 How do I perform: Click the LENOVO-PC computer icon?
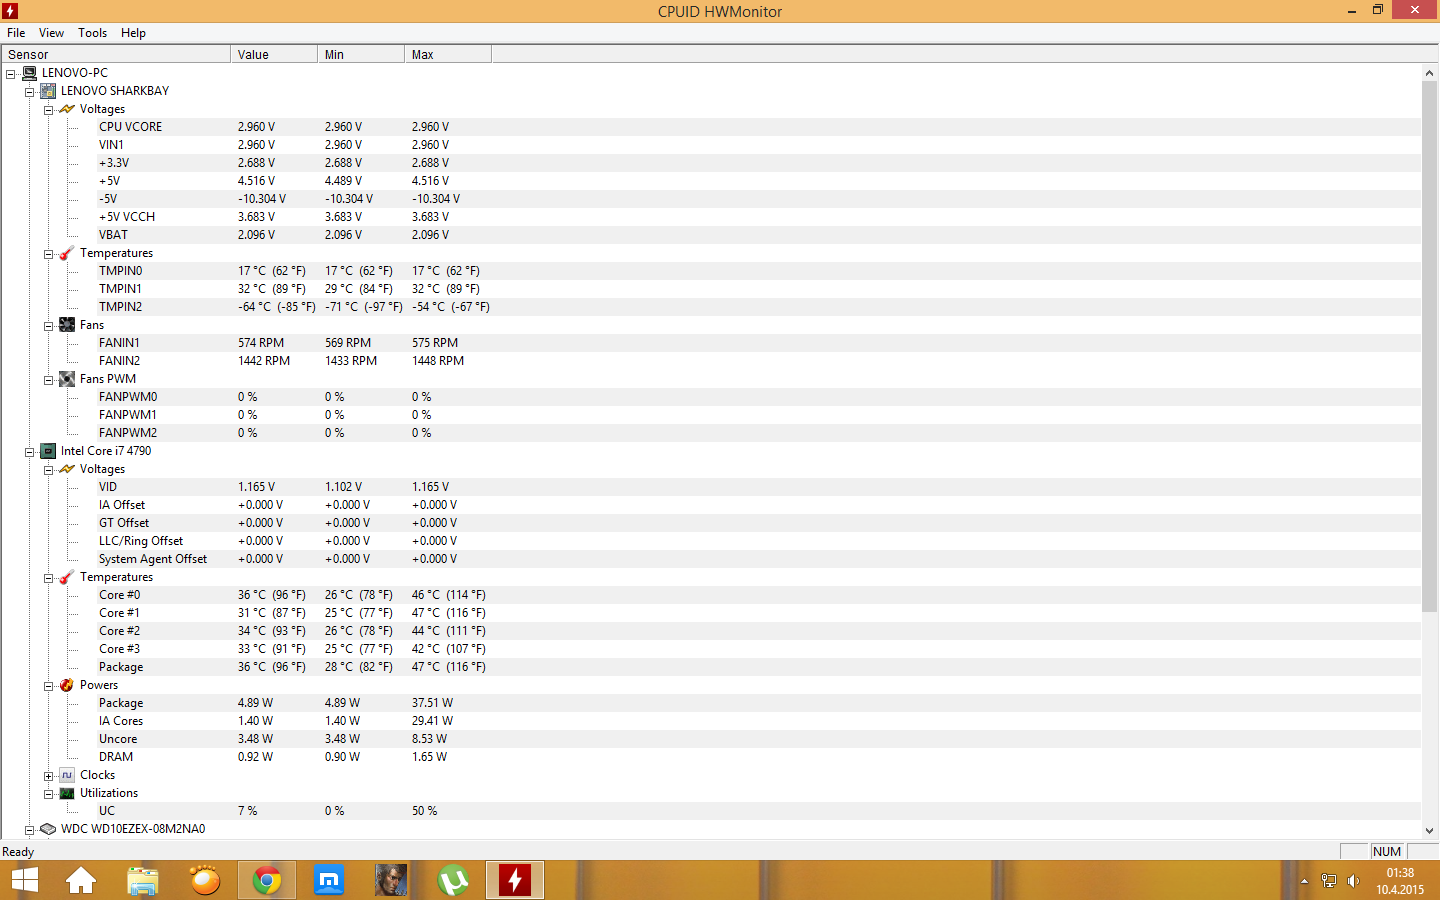click(x=30, y=73)
